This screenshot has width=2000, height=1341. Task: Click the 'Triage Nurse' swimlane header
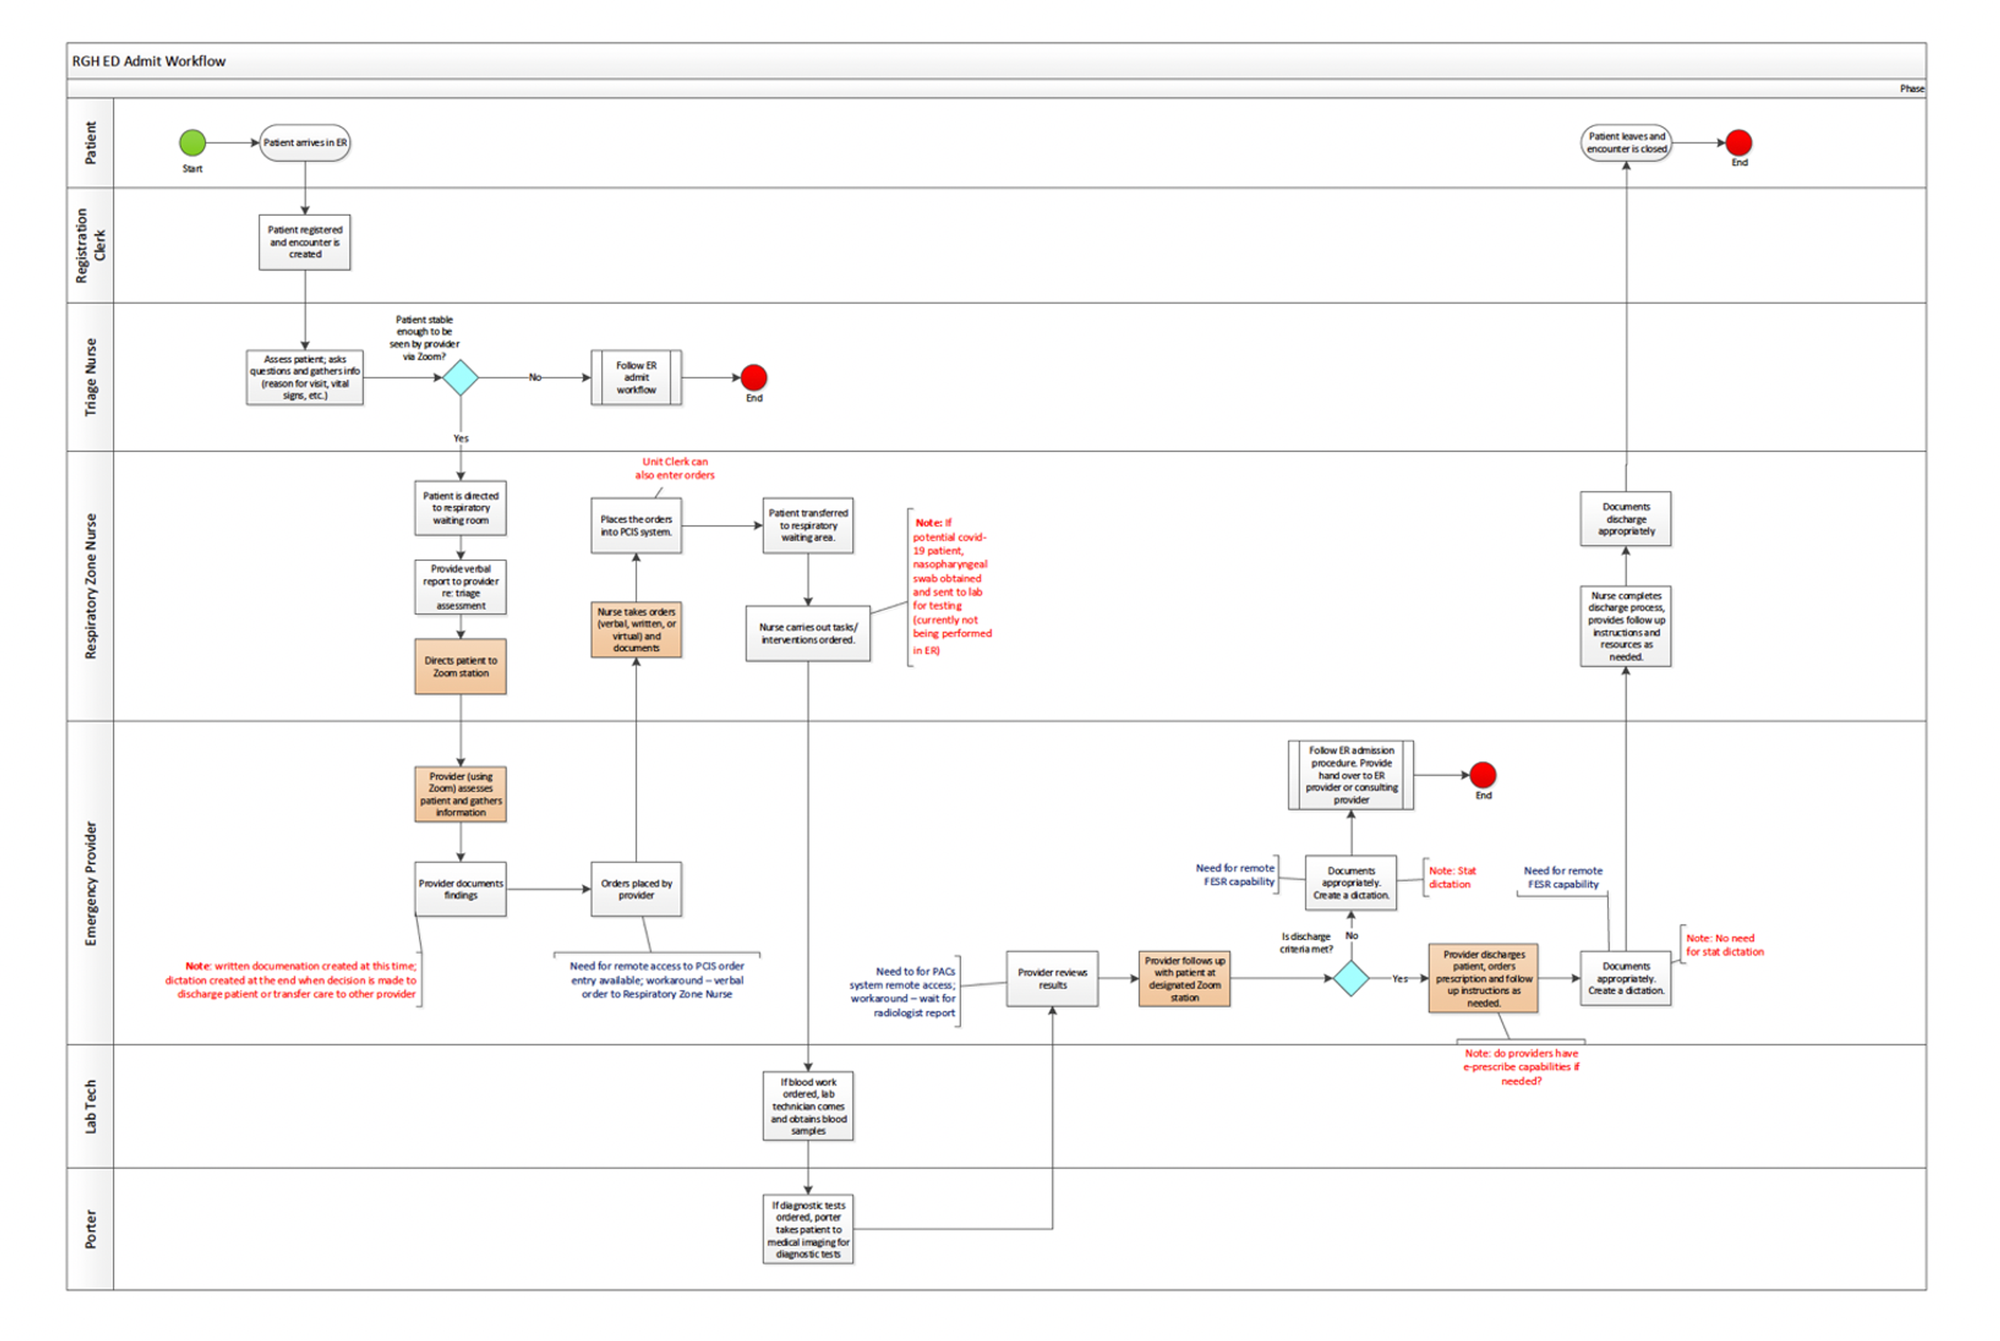click(91, 377)
